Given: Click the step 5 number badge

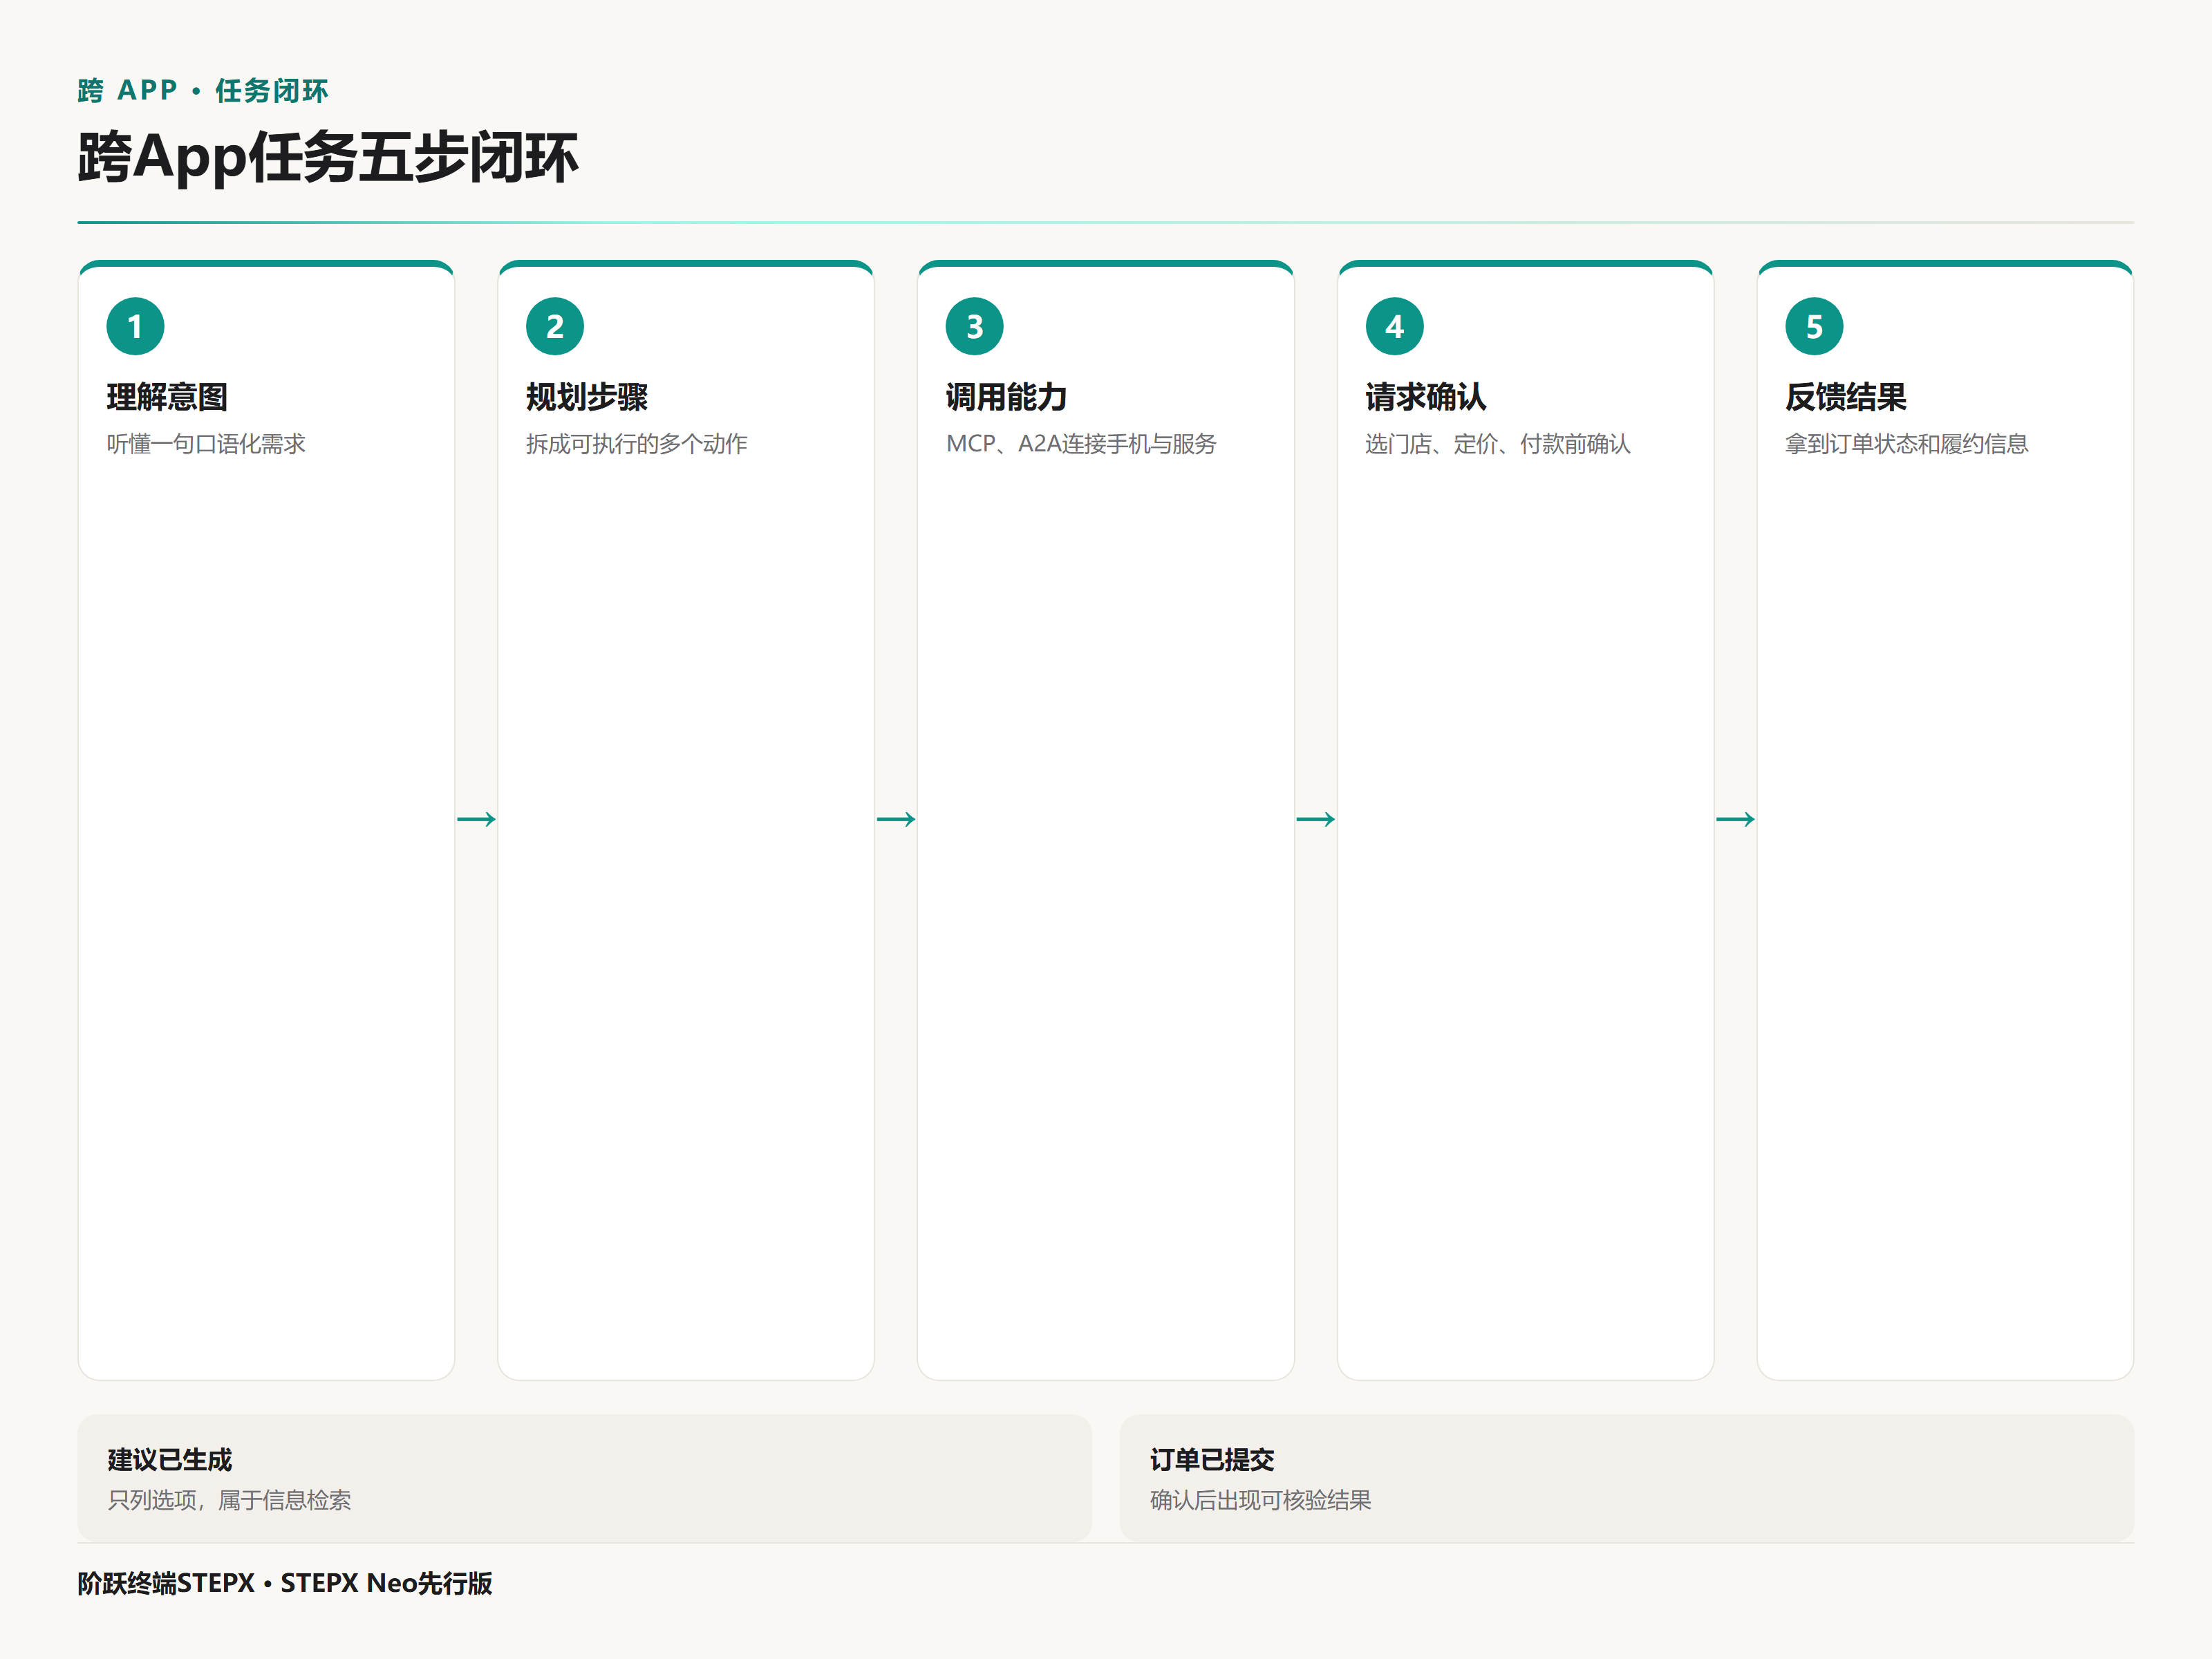Looking at the screenshot, I should [1814, 326].
